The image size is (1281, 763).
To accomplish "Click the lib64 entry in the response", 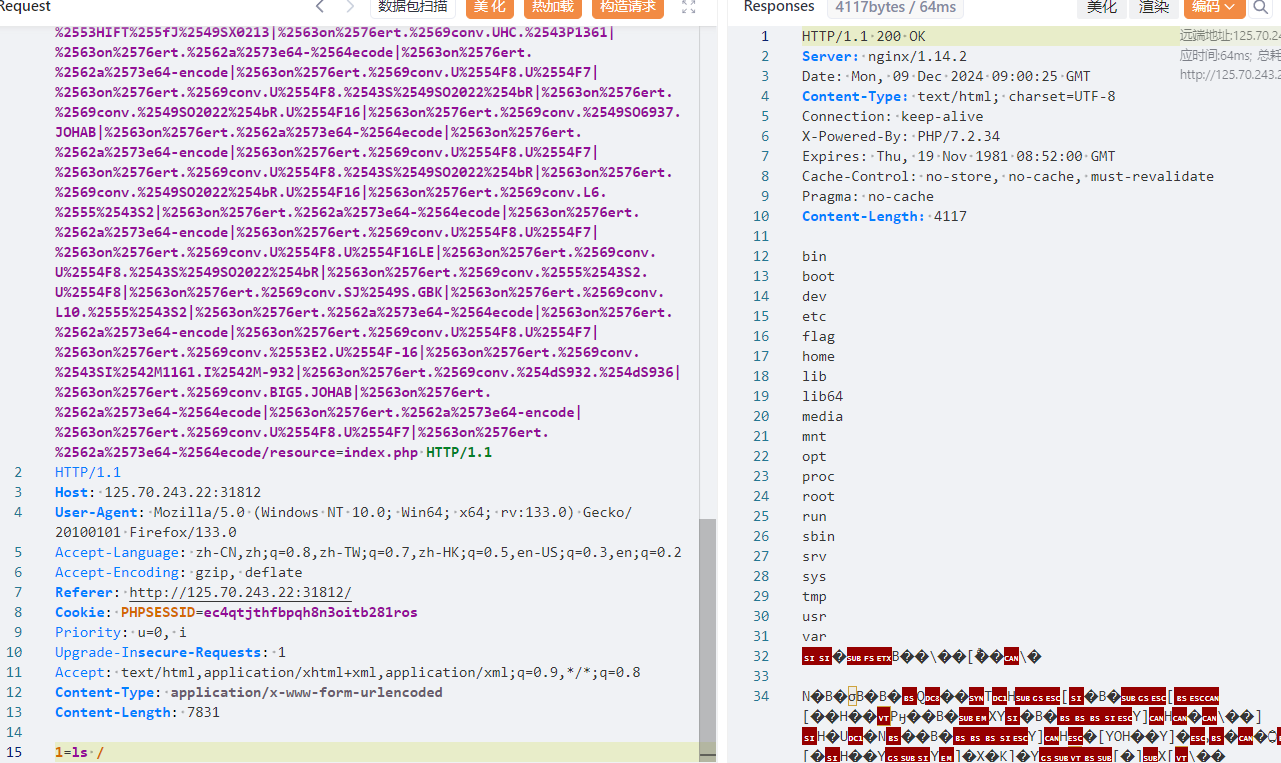I will (x=822, y=396).
